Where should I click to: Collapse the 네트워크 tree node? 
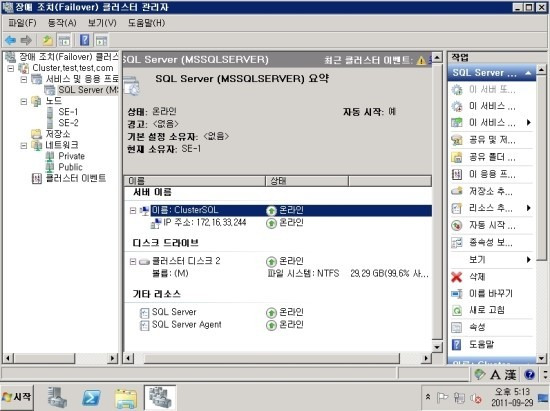coord(24,145)
